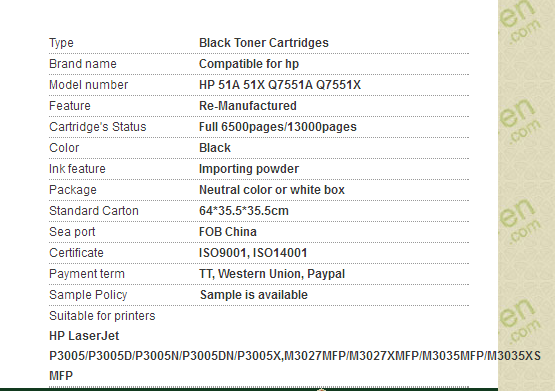
Task: Click the carton size '64*35.5*35.5cm'
Action: [244, 211]
